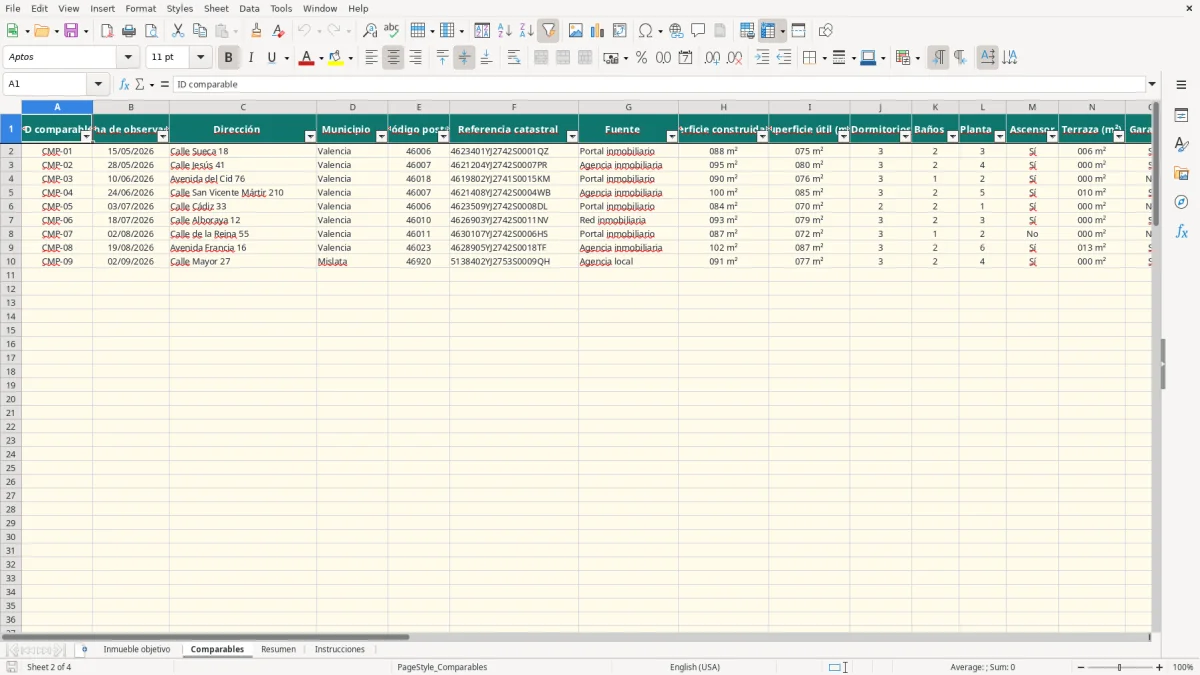Toggle print preview icon
The width and height of the screenshot is (1200, 675).
(x=151, y=31)
